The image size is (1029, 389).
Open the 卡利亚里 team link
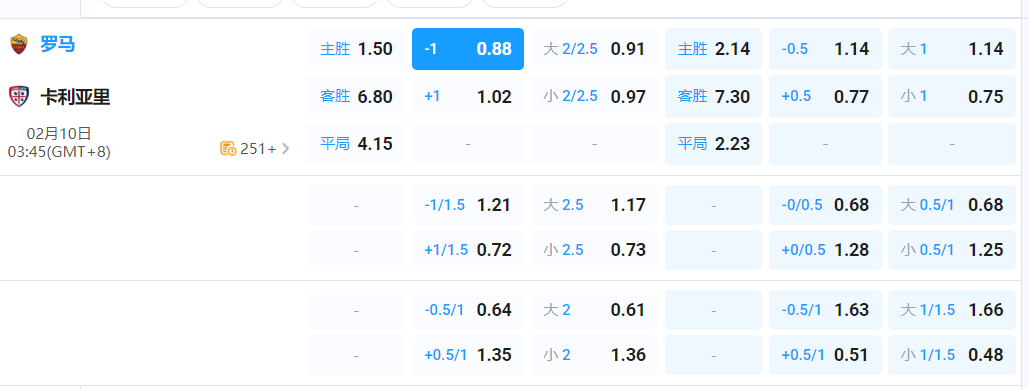[75, 97]
